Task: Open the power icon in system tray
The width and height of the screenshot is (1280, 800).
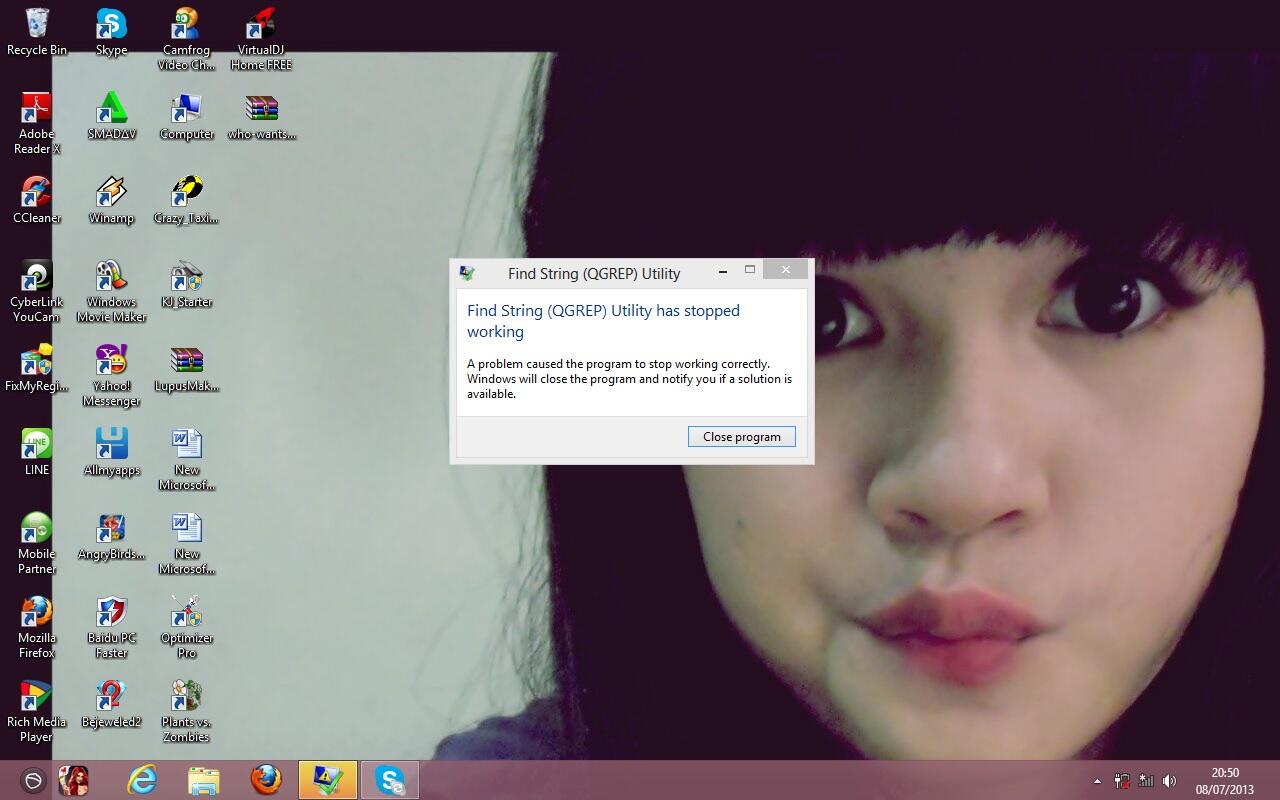Action: (x=1122, y=781)
